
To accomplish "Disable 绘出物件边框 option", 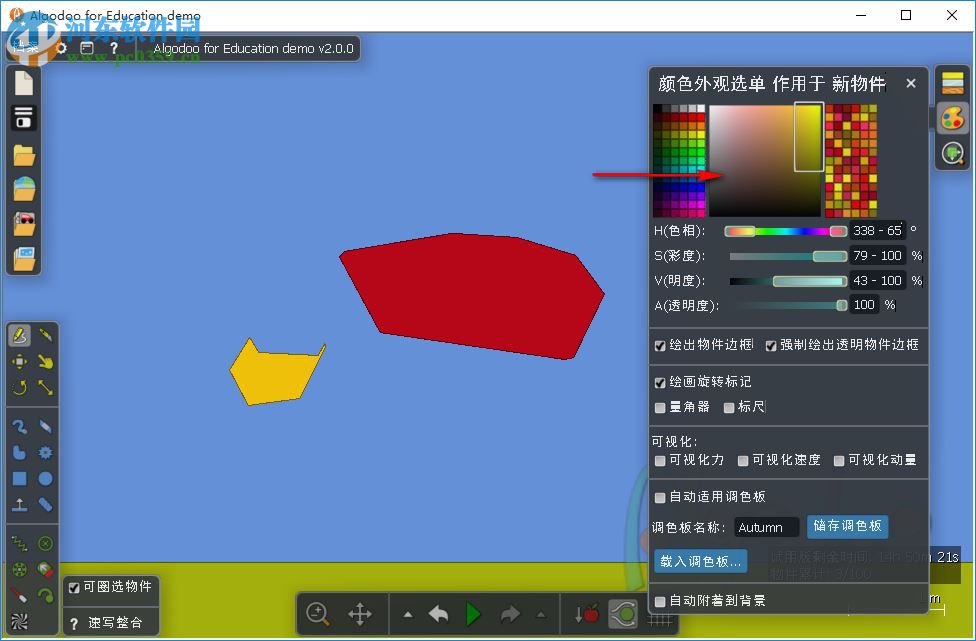I will click(659, 346).
